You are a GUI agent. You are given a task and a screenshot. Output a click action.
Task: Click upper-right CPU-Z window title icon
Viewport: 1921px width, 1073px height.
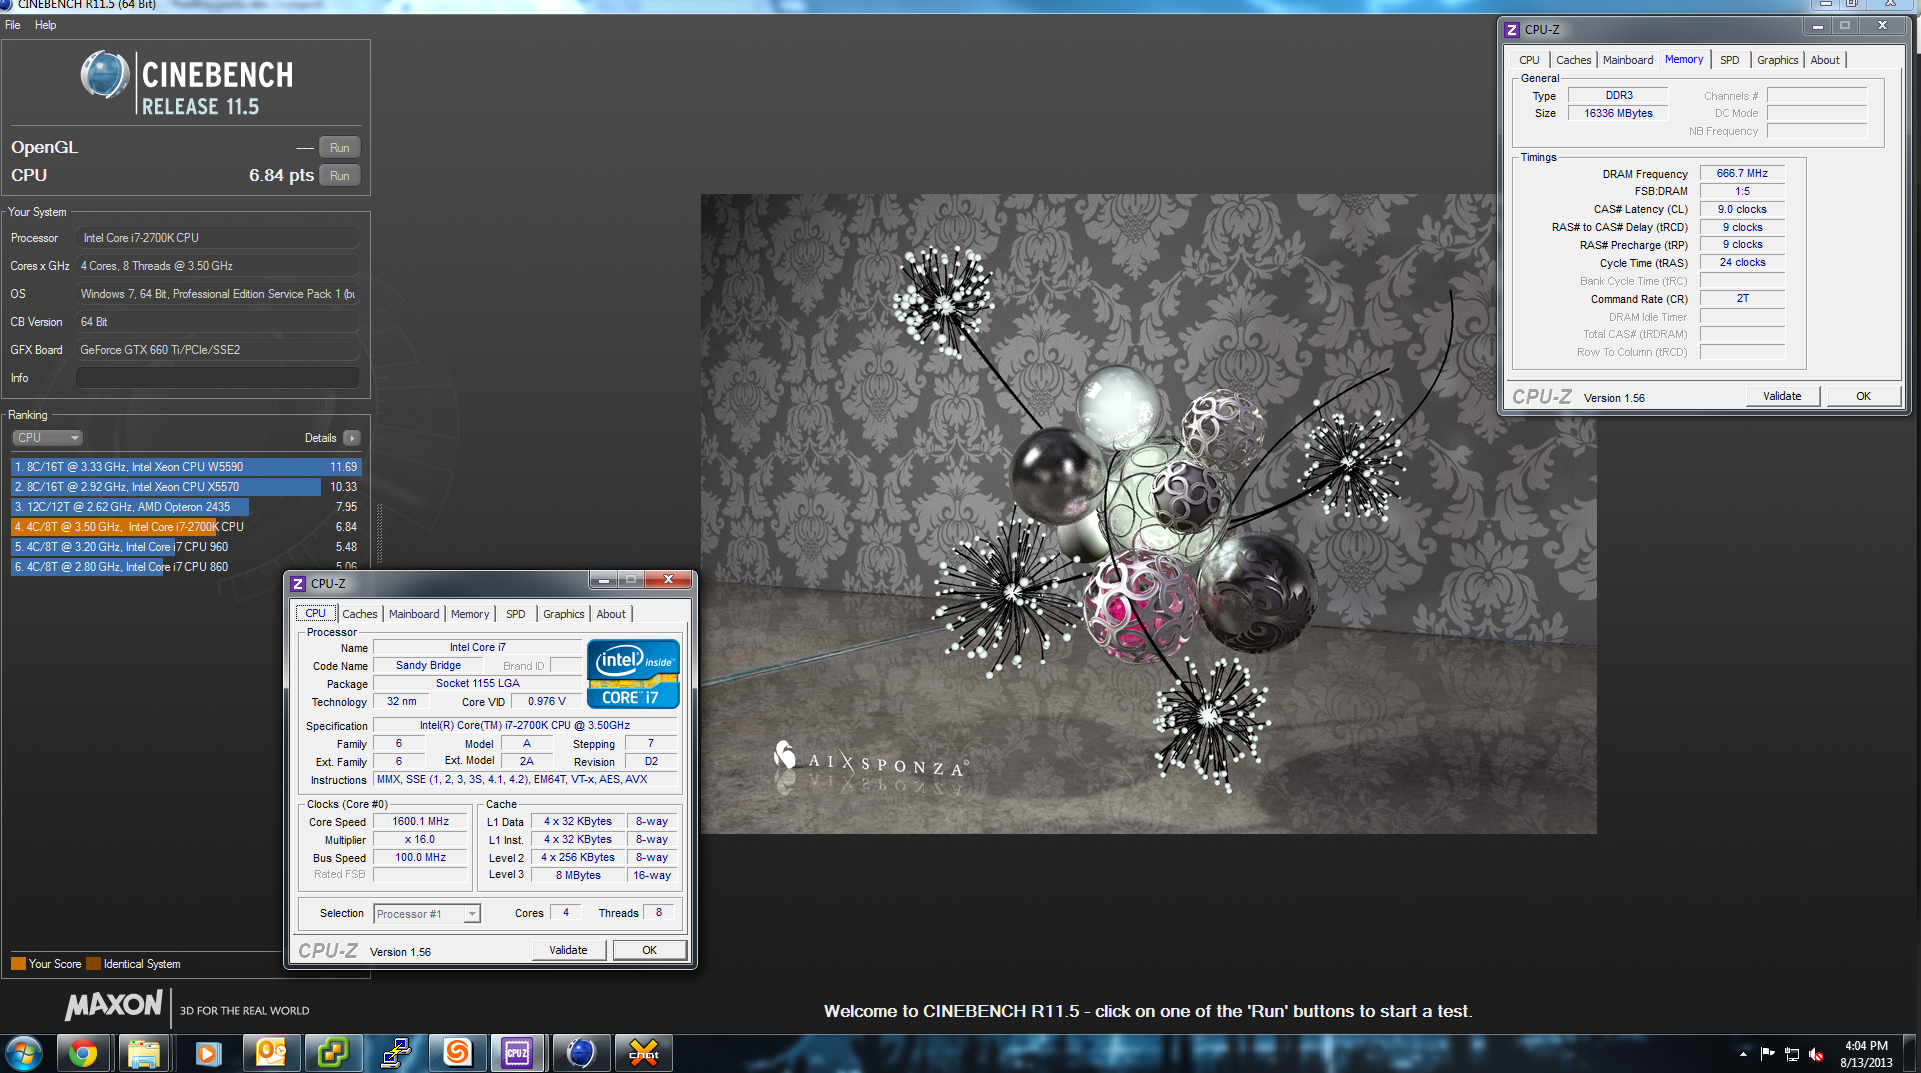(x=1512, y=29)
